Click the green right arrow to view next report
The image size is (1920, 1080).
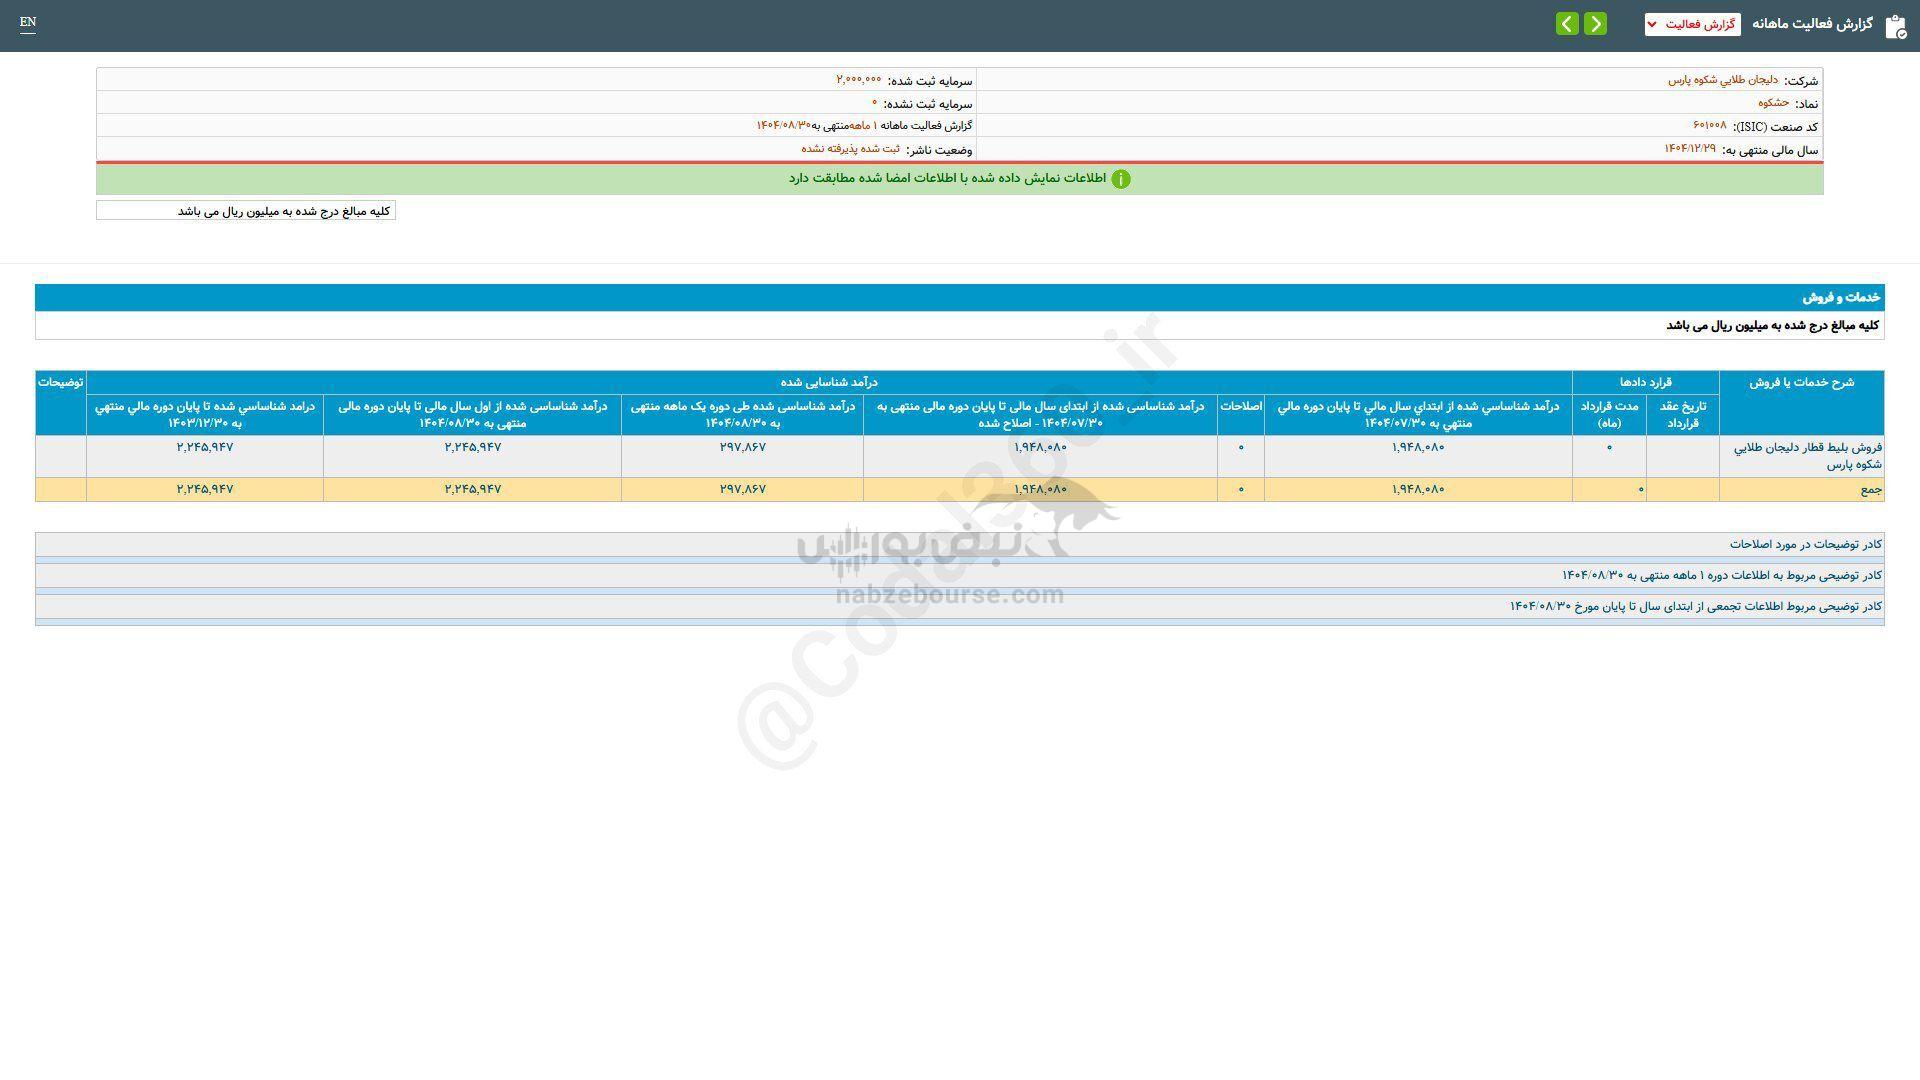pos(1595,23)
